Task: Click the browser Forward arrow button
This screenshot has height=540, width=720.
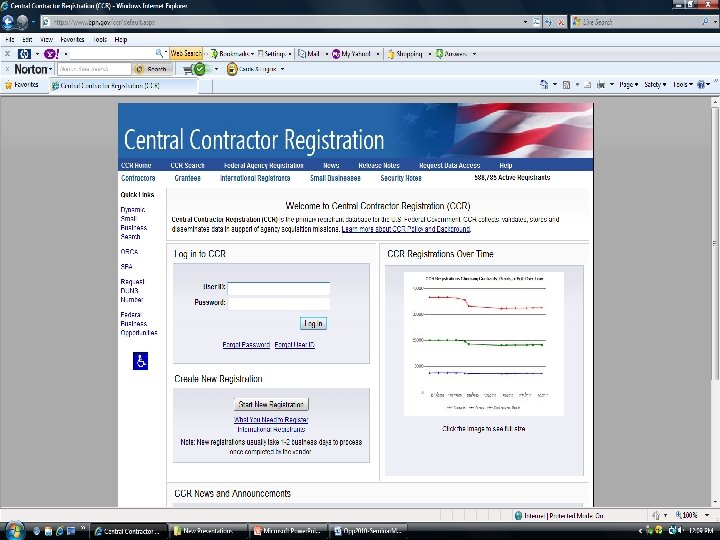Action: tap(22, 22)
